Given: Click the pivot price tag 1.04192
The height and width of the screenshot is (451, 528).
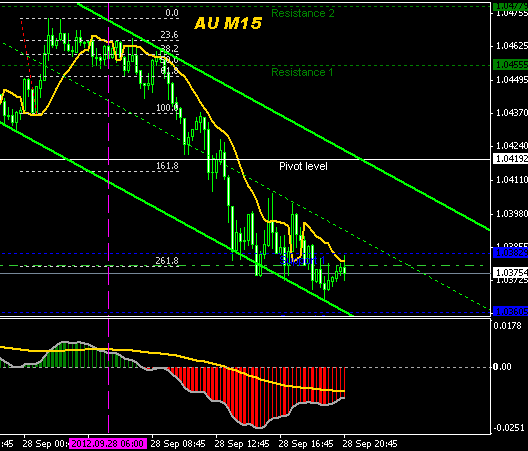Looking at the screenshot, I should click(x=510, y=158).
